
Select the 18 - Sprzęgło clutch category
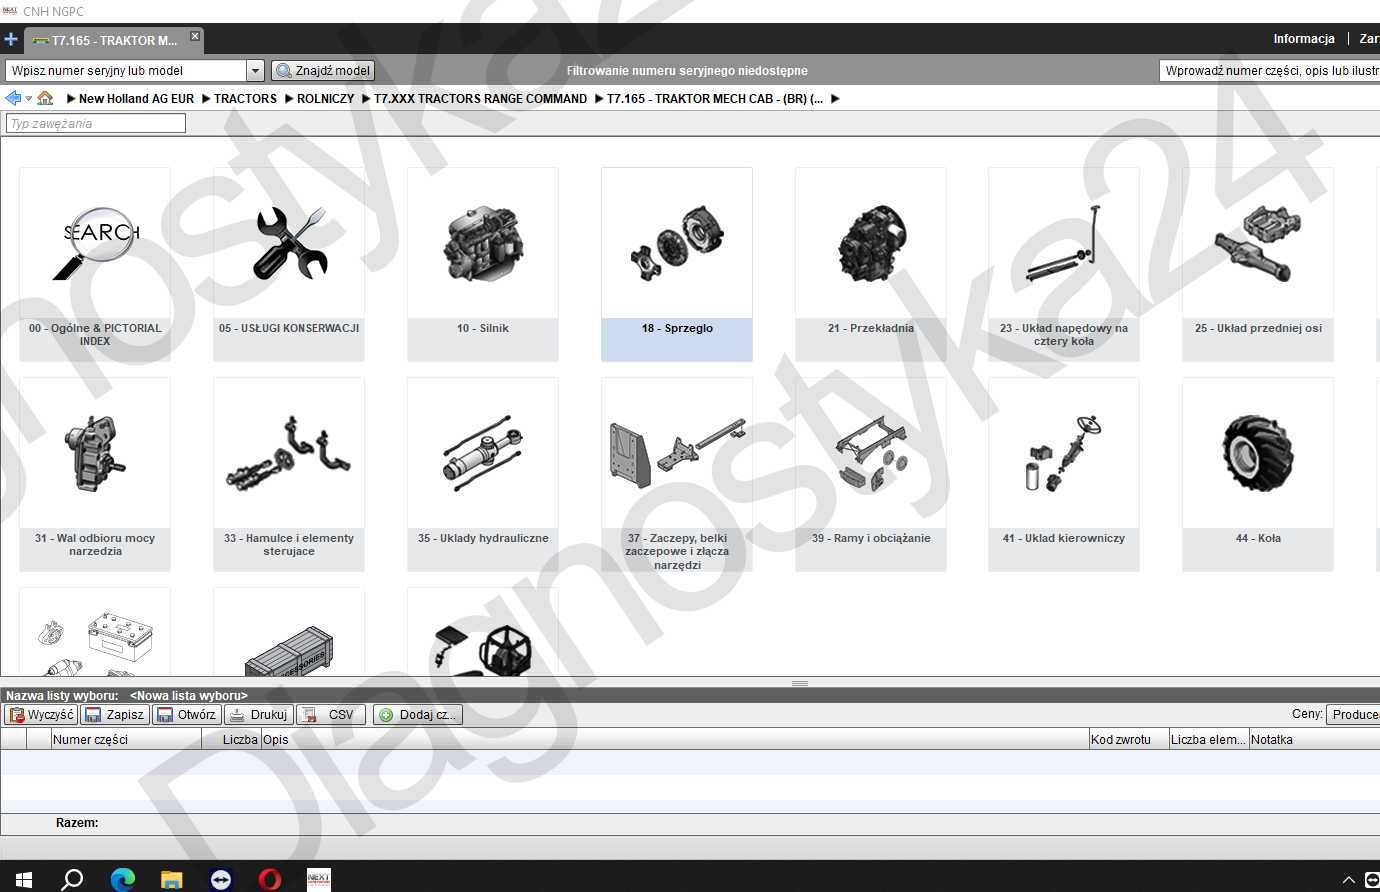tap(677, 264)
